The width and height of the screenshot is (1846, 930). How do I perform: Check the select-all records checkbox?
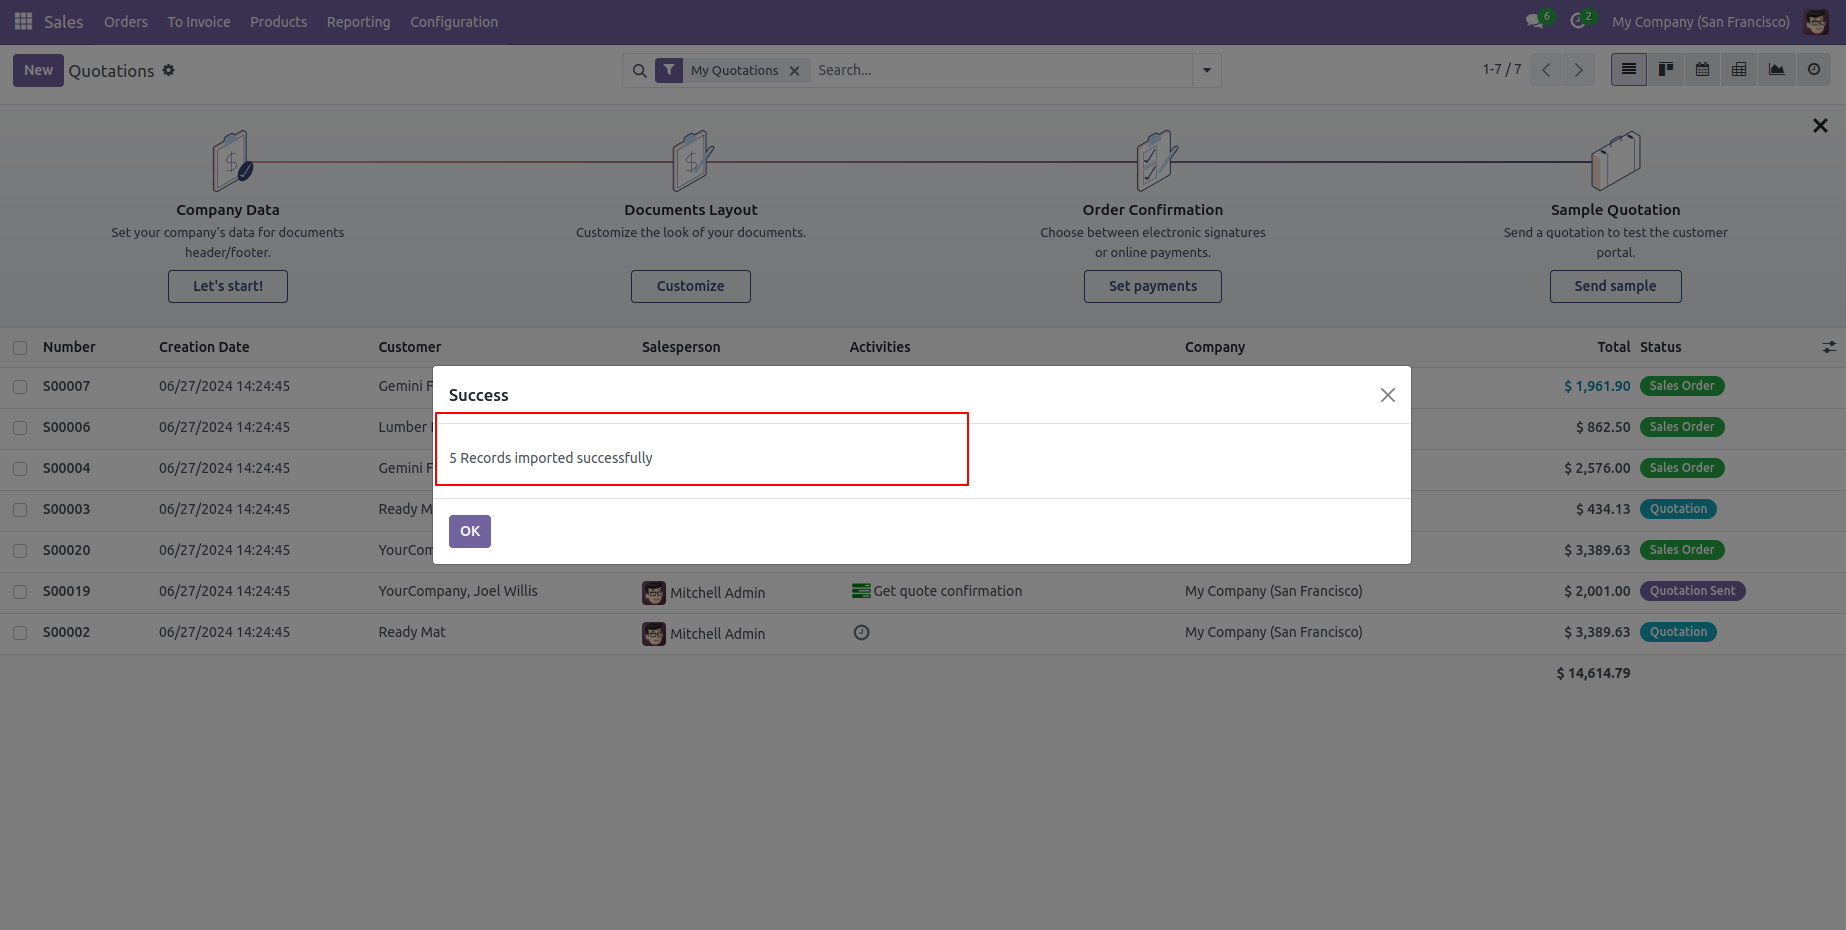pyautogui.click(x=20, y=347)
